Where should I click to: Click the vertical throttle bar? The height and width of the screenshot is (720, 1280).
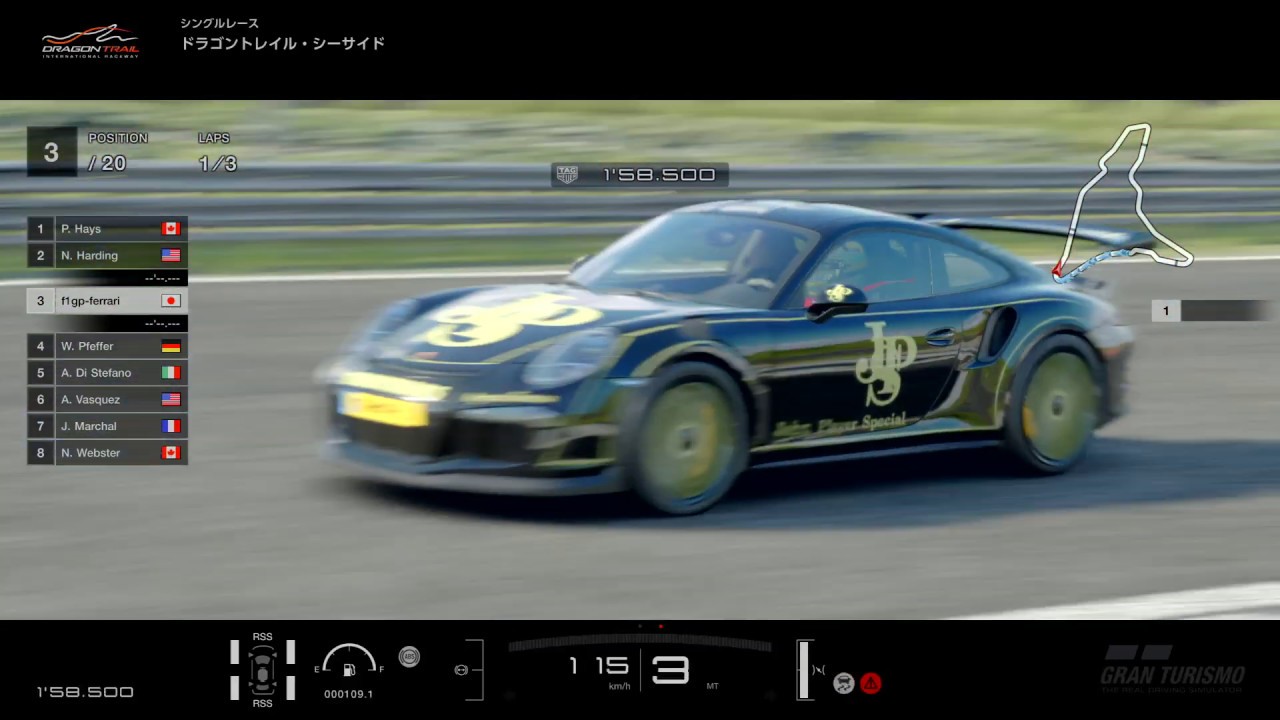(802, 670)
